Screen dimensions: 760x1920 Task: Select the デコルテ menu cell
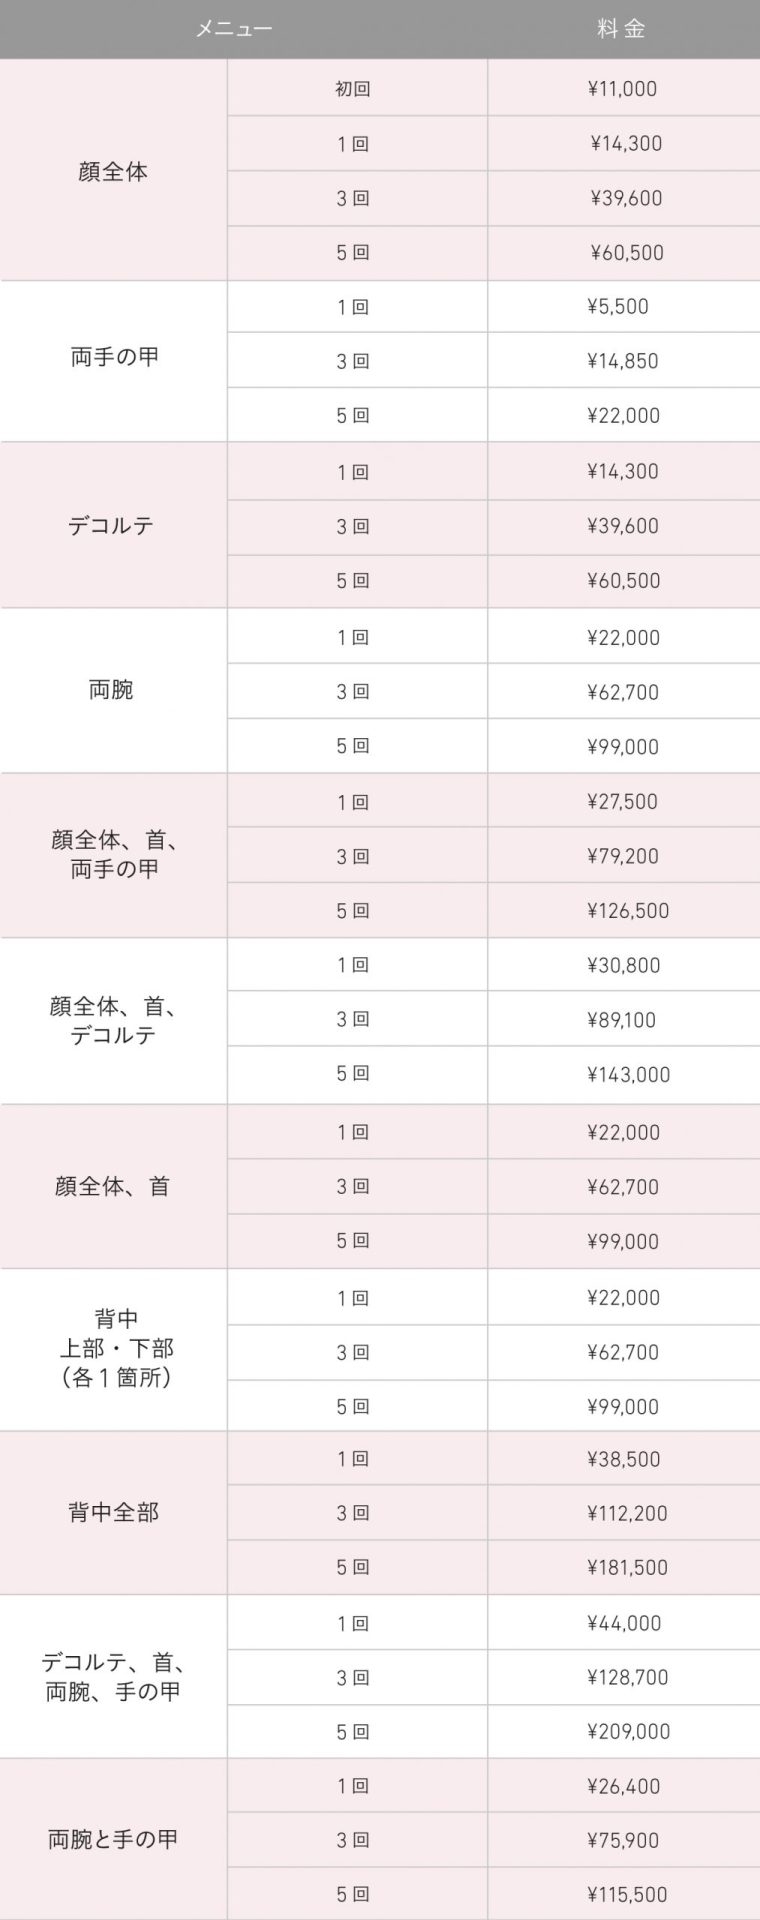[113, 525]
